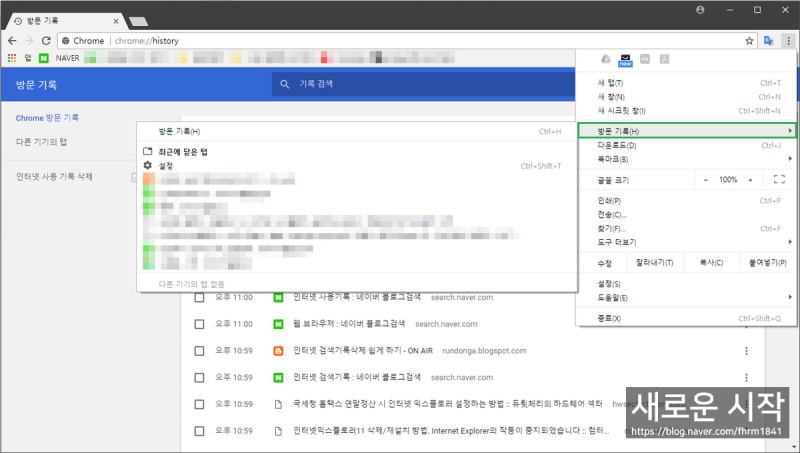This screenshot has height=453, width=800.
Task: Open Chrome 방문 기록 sidebar link
Action: [47, 118]
